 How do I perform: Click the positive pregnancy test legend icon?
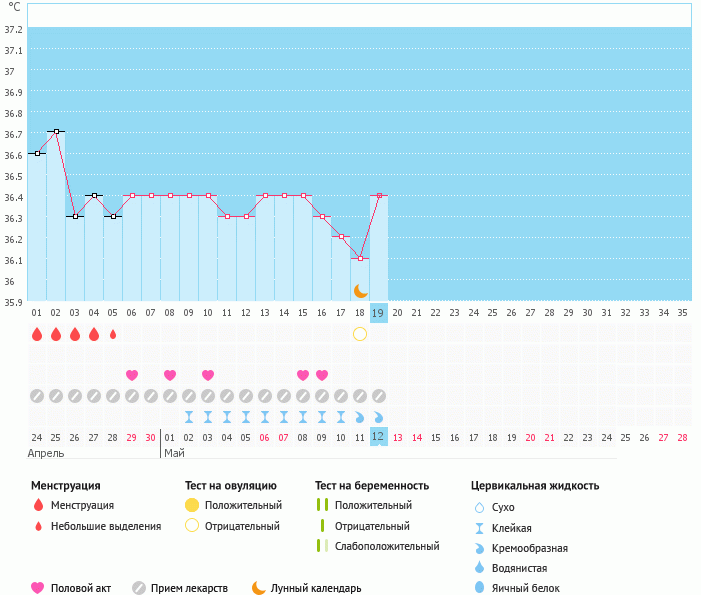coord(323,505)
